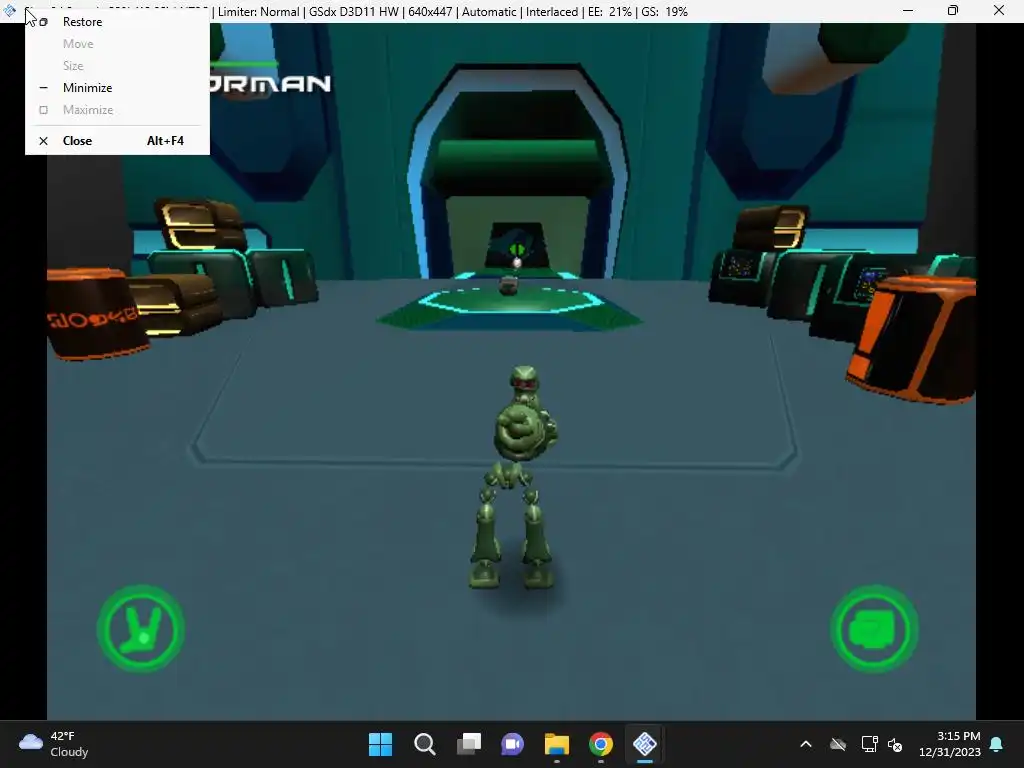The height and width of the screenshot is (768, 1024).
Task: Click the muted volume tray icon
Action: [895, 744]
